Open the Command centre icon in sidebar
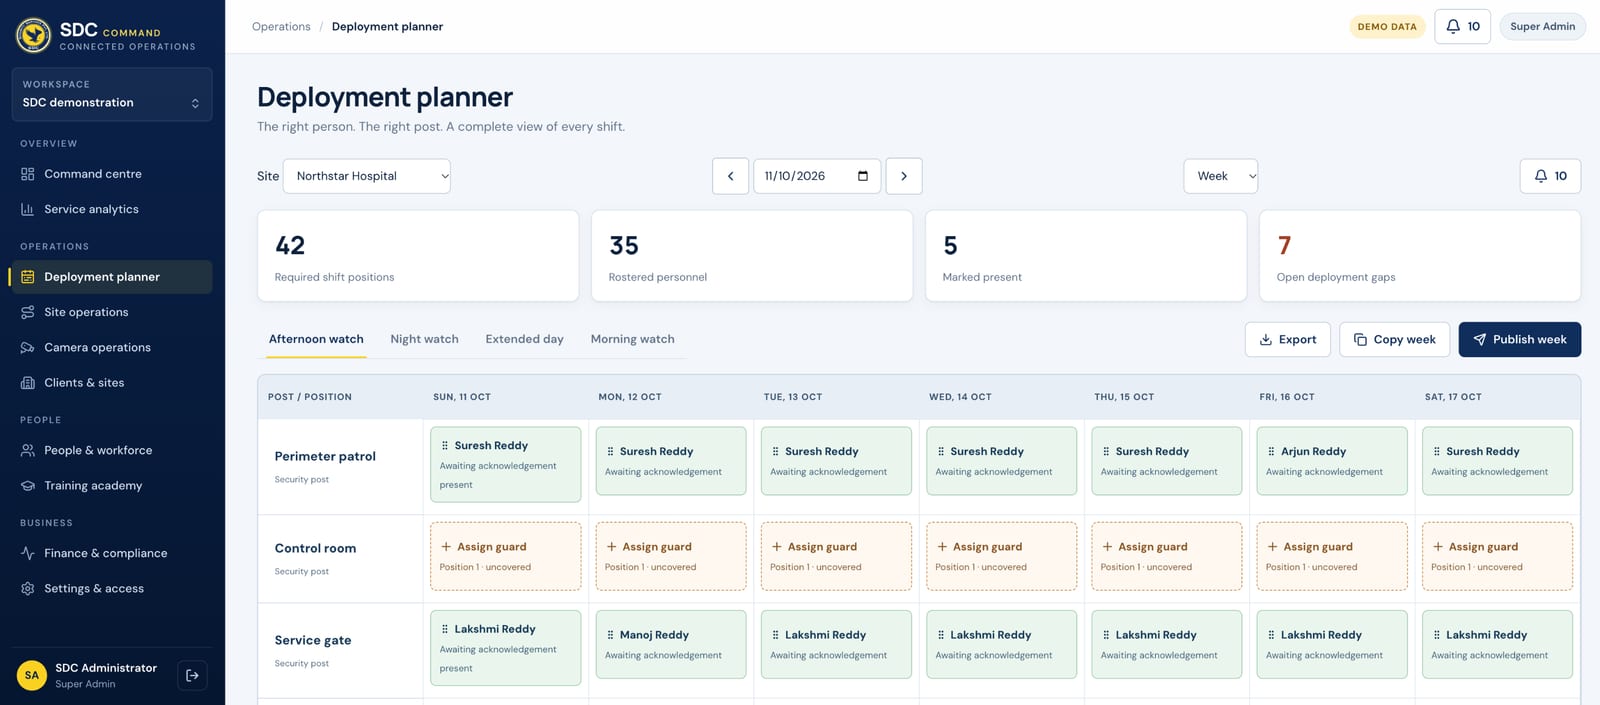Image resolution: width=1600 pixels, height=705 pixels. coord(28,174)
